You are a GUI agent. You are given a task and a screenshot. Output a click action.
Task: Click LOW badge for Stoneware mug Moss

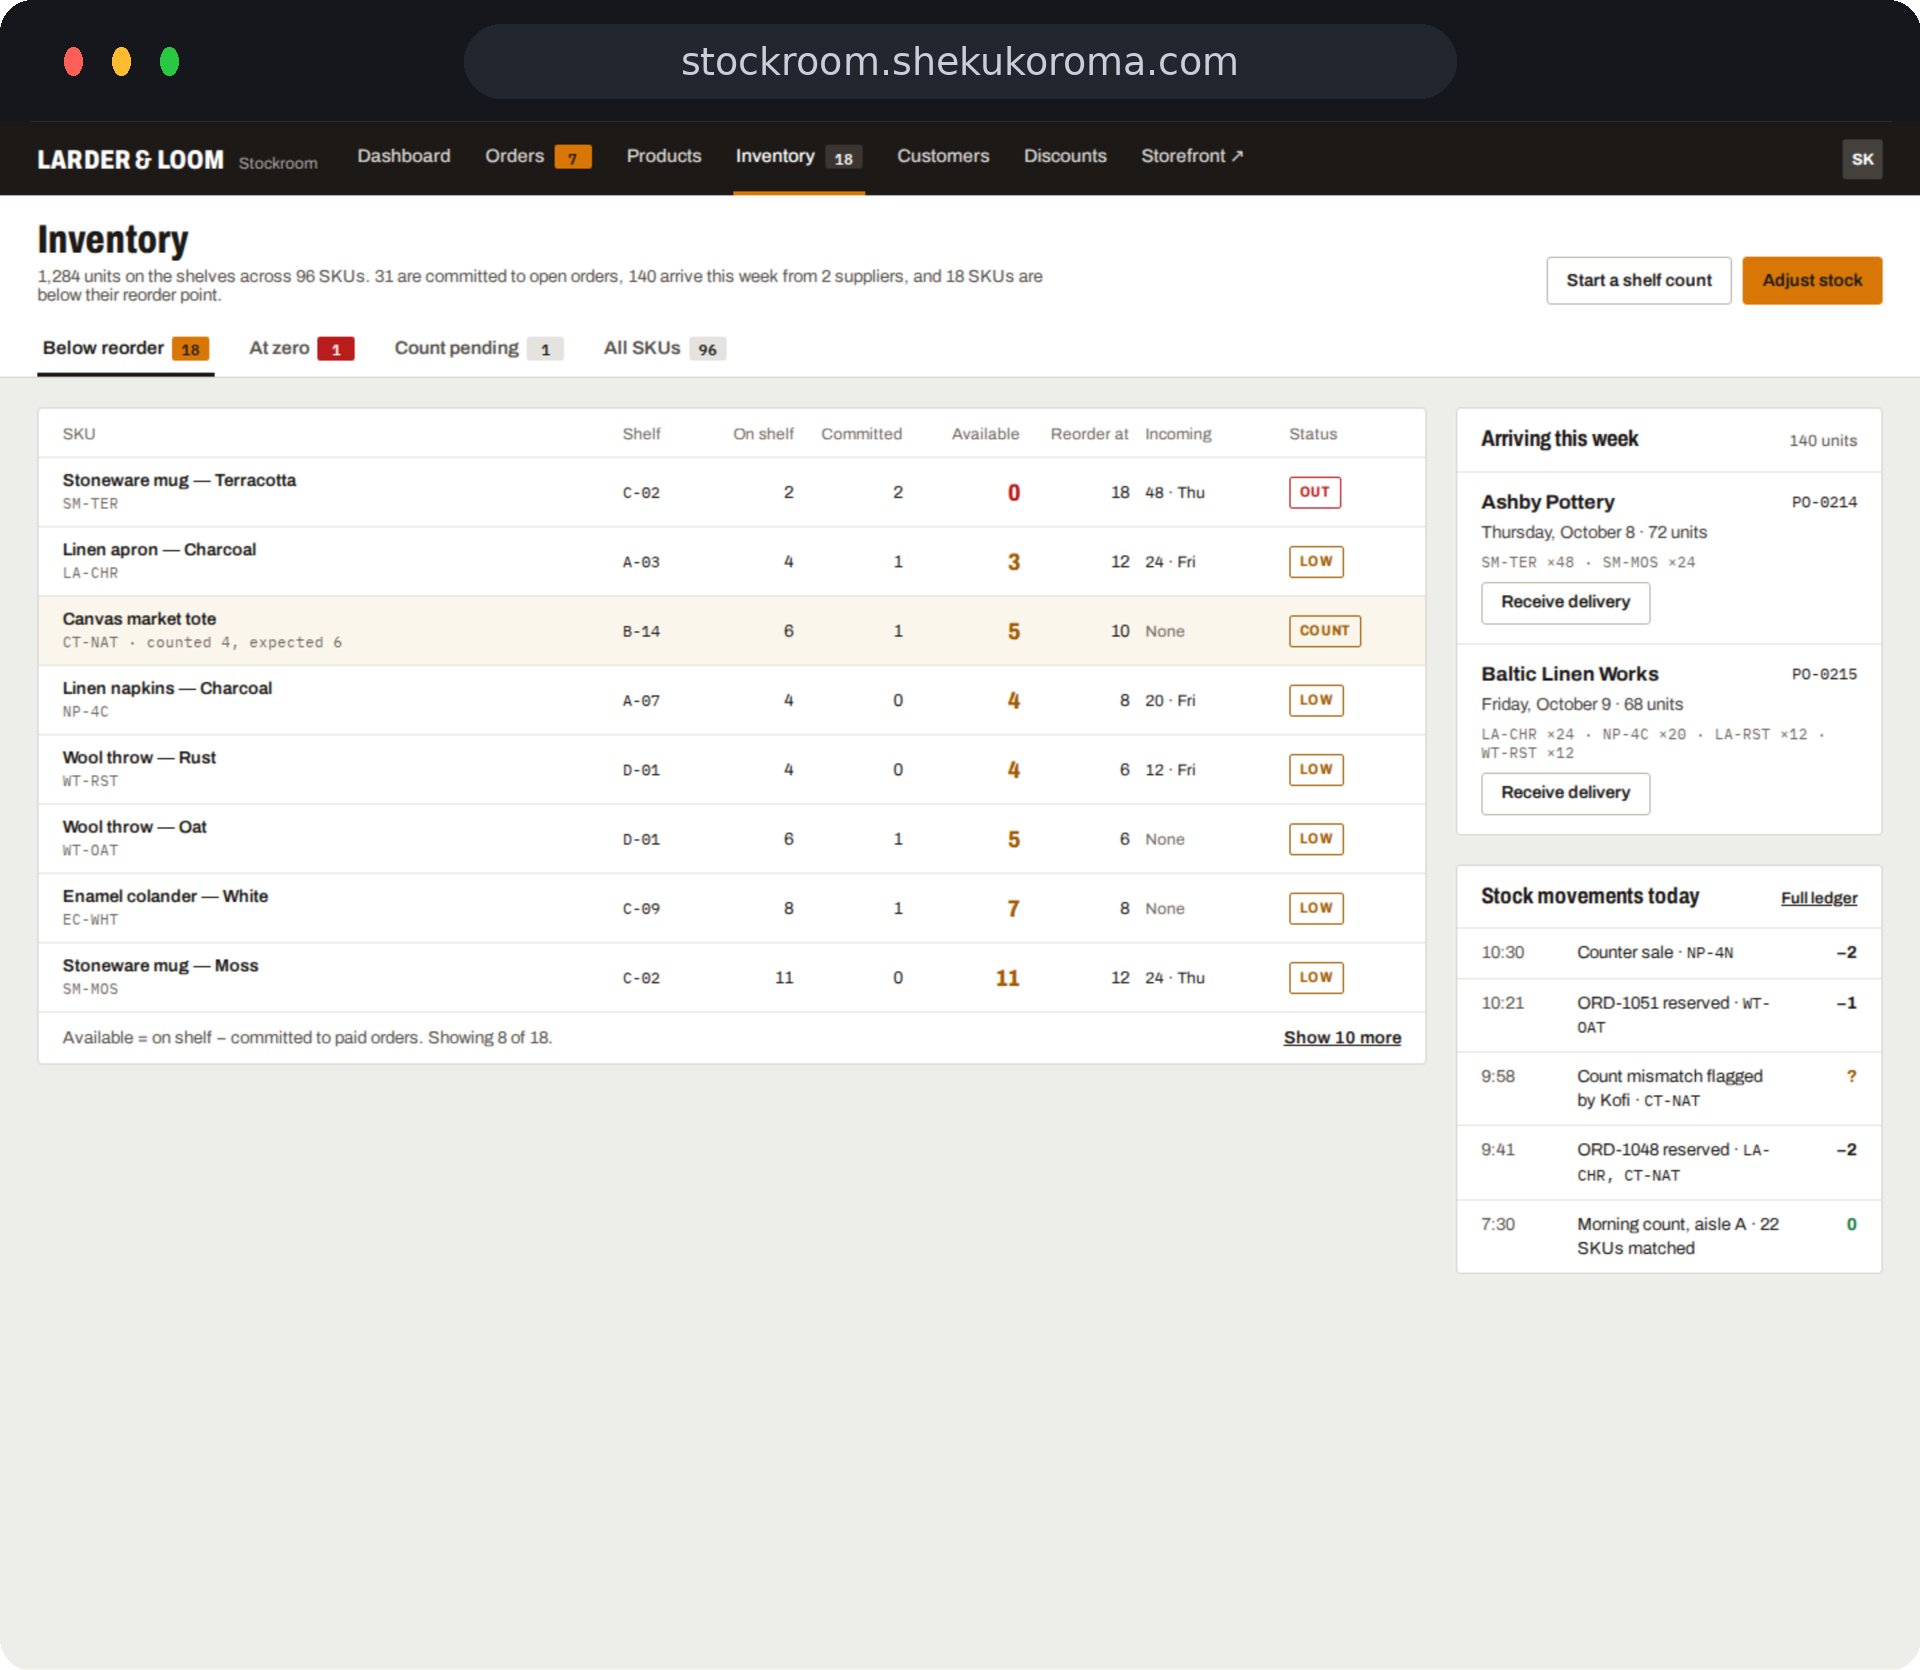point(1315,978)
